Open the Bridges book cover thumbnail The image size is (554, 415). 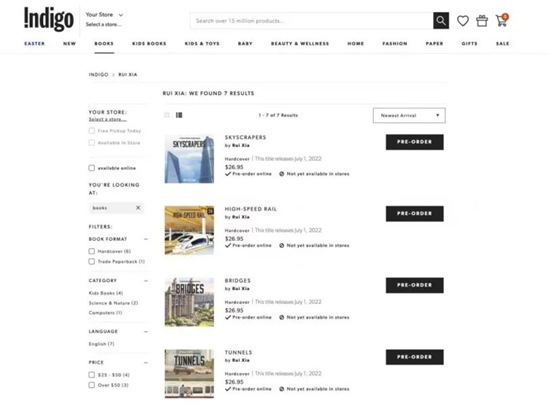click(189, 302)
